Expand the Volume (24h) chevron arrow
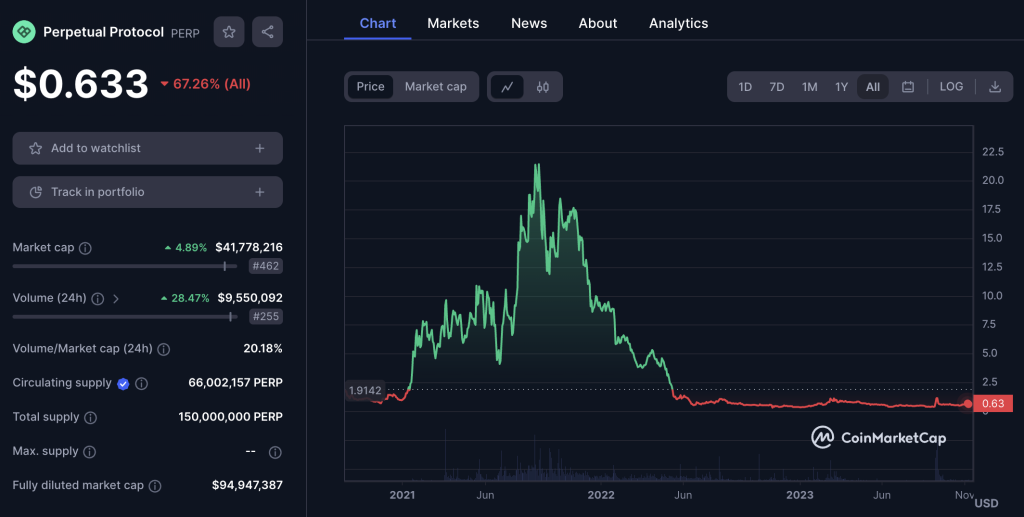 [116, 298]
